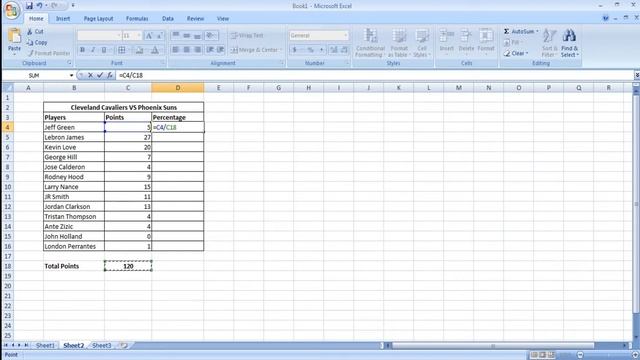
Task: Toggle Italic formatting
Action: click(x=93, y=50)
